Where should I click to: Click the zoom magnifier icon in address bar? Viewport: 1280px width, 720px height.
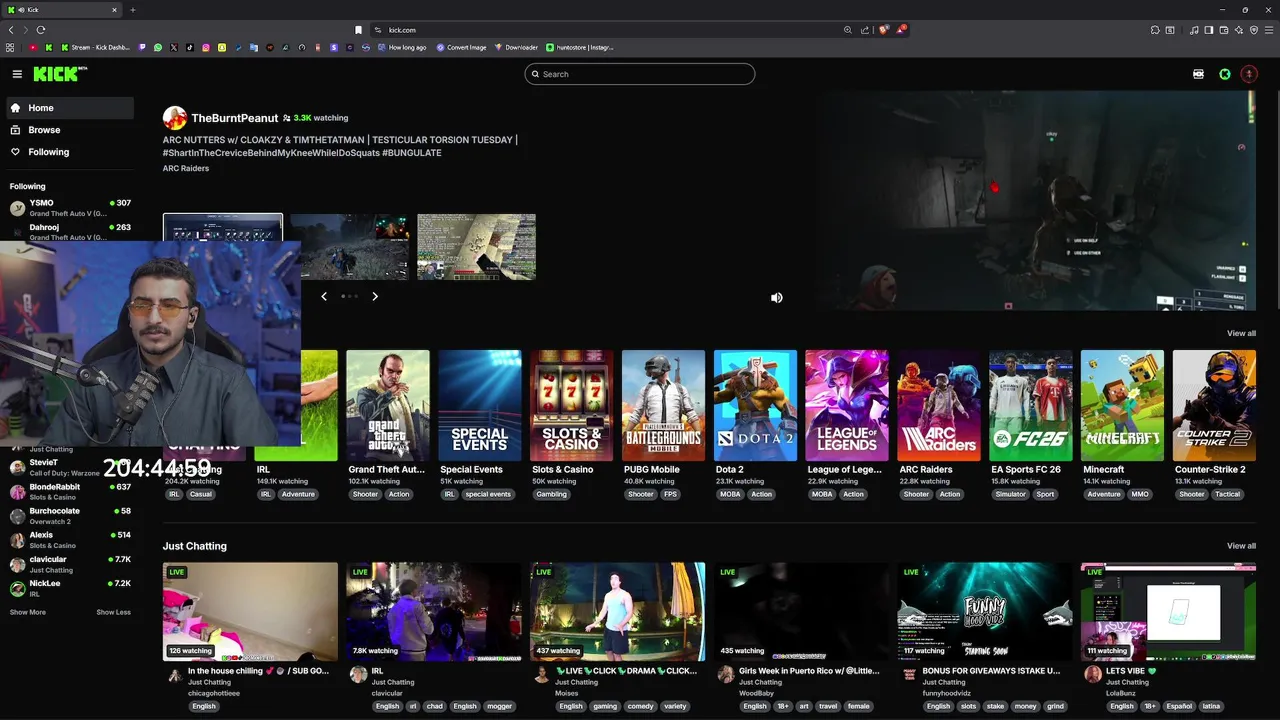click(848, 30)
